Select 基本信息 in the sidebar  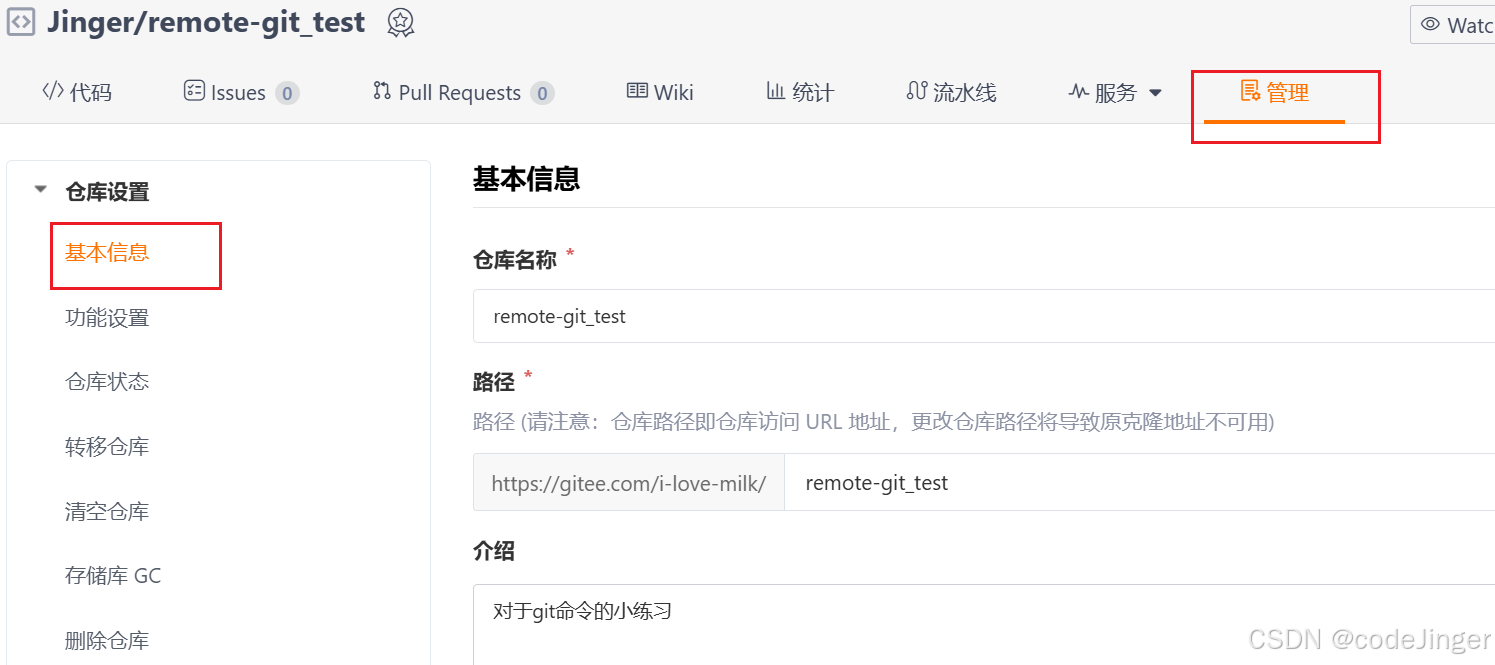pos(107,253)
